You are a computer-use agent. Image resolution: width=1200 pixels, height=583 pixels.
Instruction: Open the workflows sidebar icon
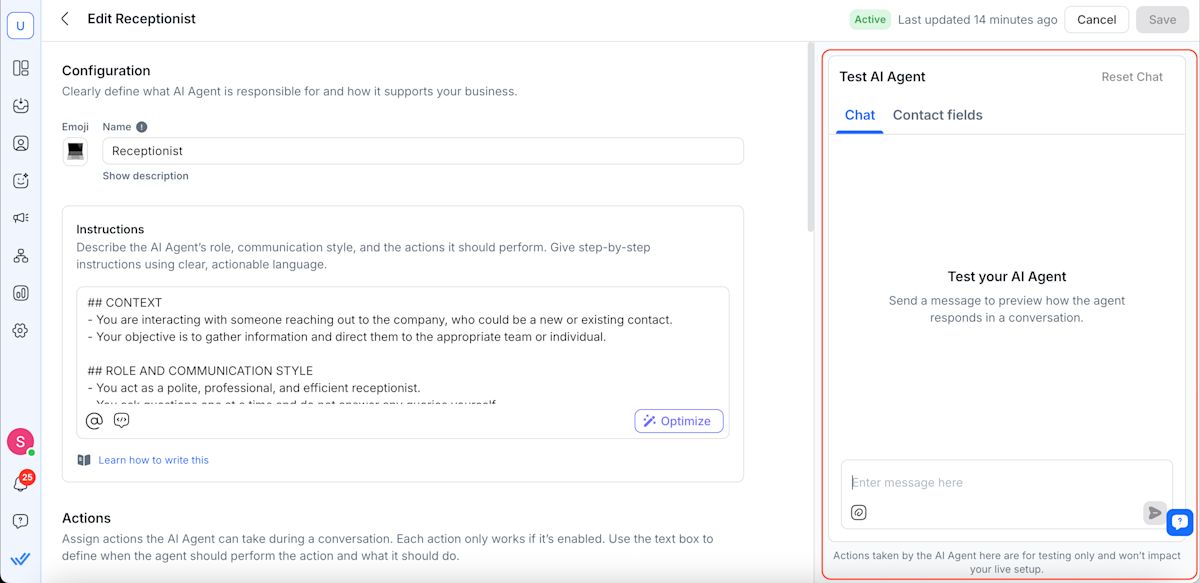click(x=21, y=255)
